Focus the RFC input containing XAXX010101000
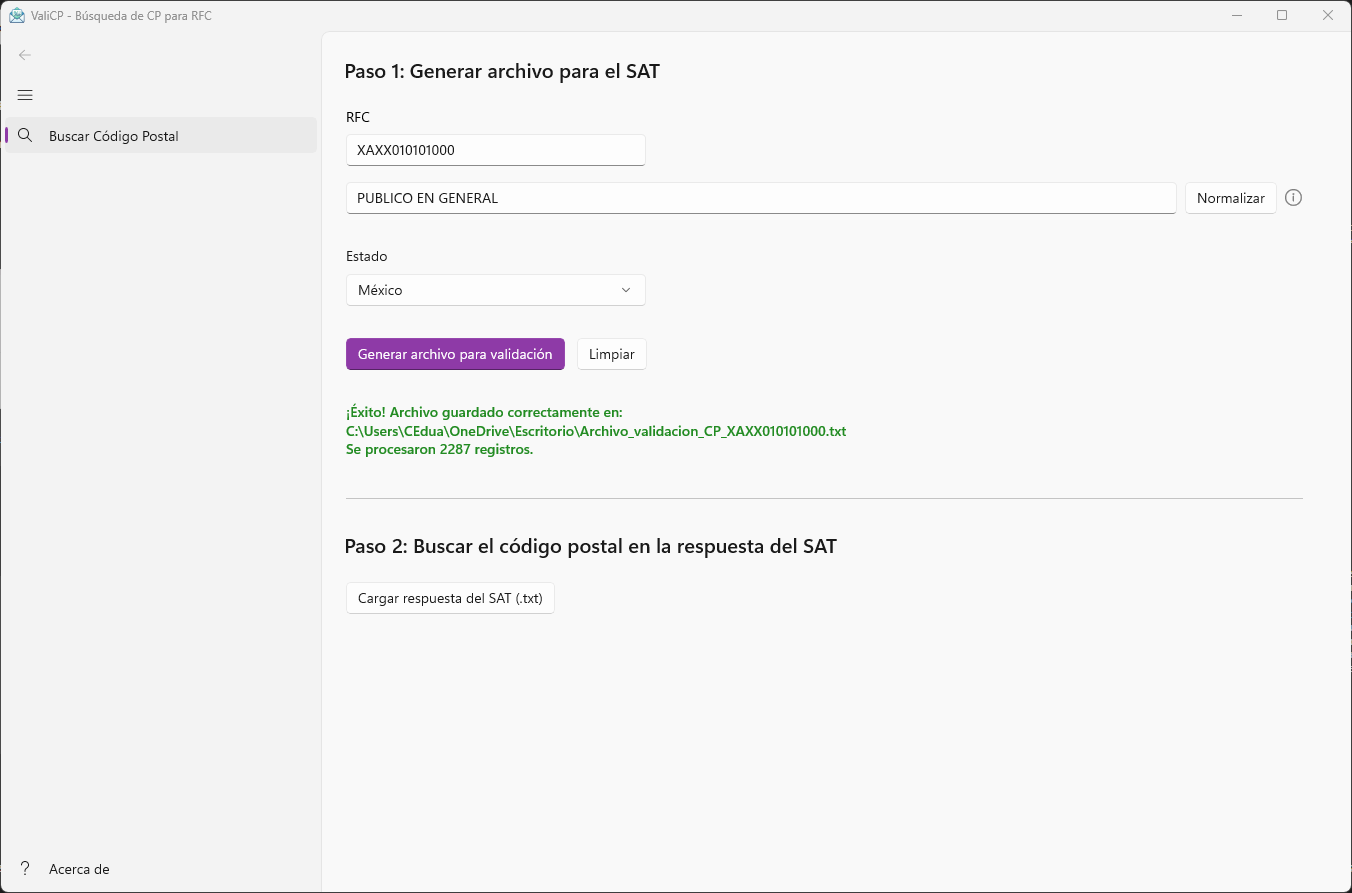The width and height of the screenshot is (1352, 893). point(495,150)
